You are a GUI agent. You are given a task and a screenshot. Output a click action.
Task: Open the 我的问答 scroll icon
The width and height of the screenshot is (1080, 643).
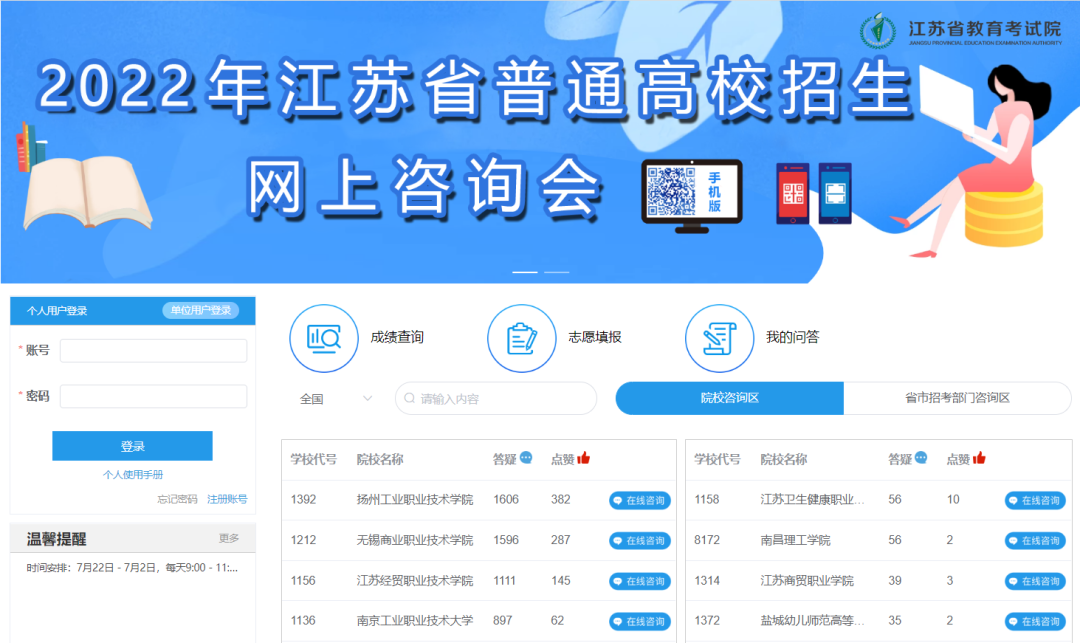[719, 338]
